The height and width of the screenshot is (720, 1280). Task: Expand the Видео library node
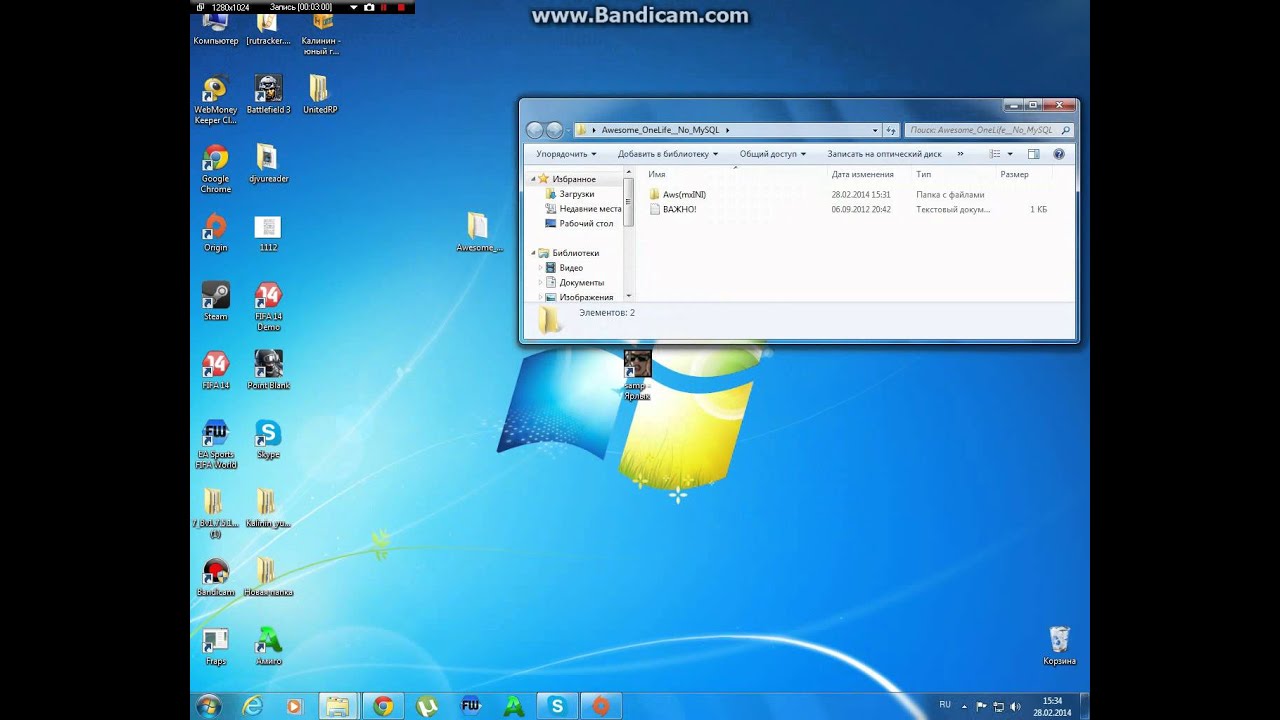click(541, 268)
